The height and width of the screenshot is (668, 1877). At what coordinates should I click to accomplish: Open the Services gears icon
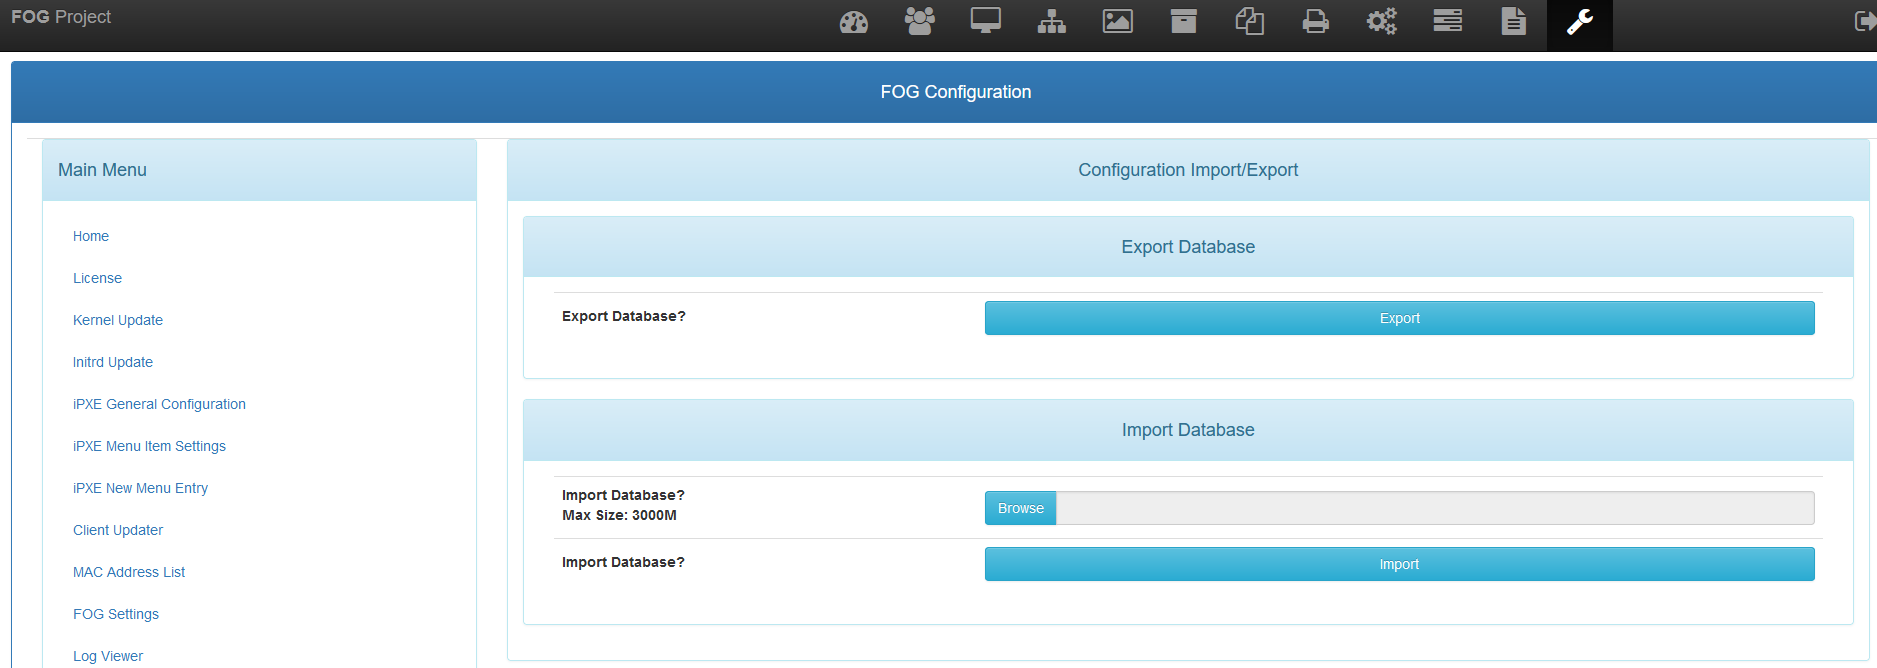[1381, 22]
